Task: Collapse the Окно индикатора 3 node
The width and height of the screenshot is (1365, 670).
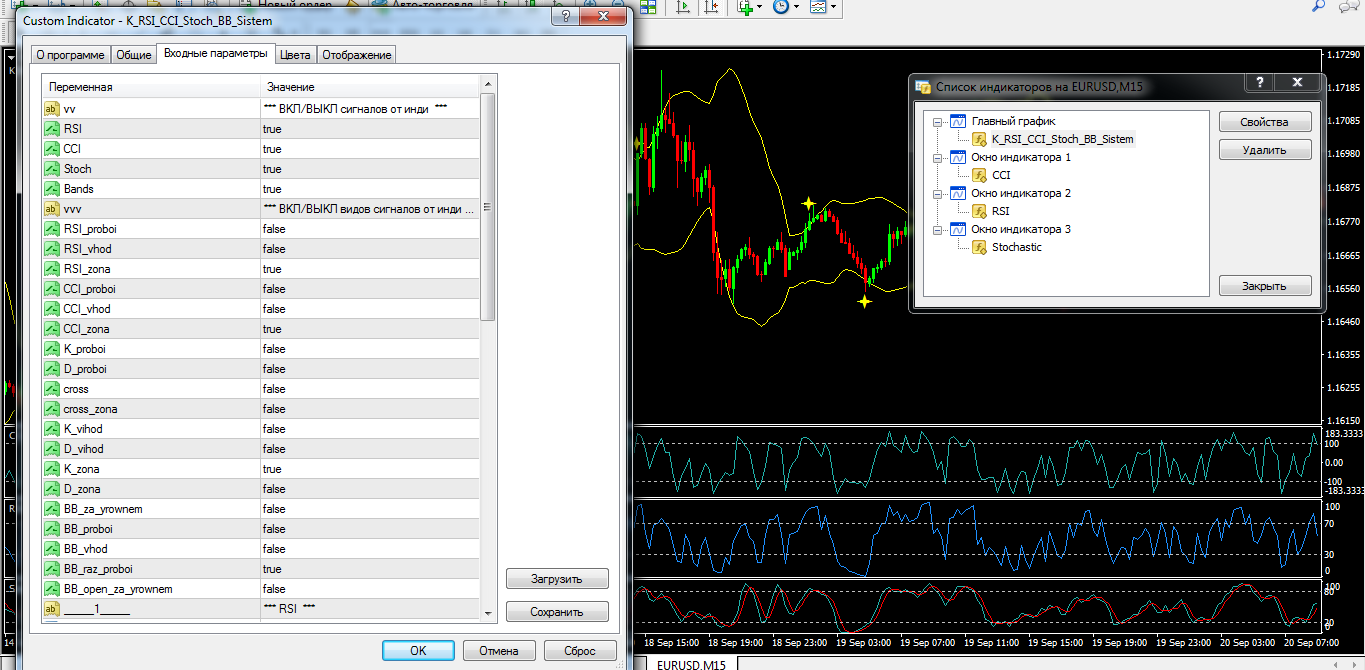Action: pos(938,230)
